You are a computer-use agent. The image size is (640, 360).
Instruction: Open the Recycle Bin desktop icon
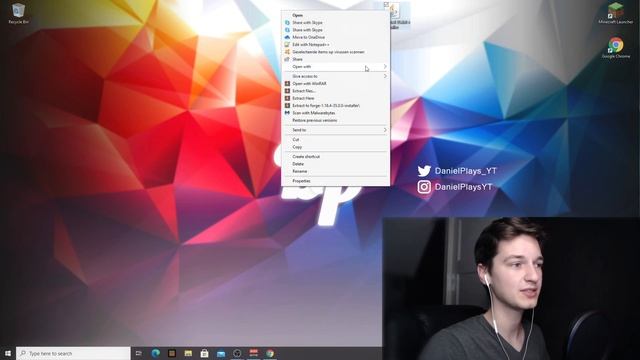[18, 13]
